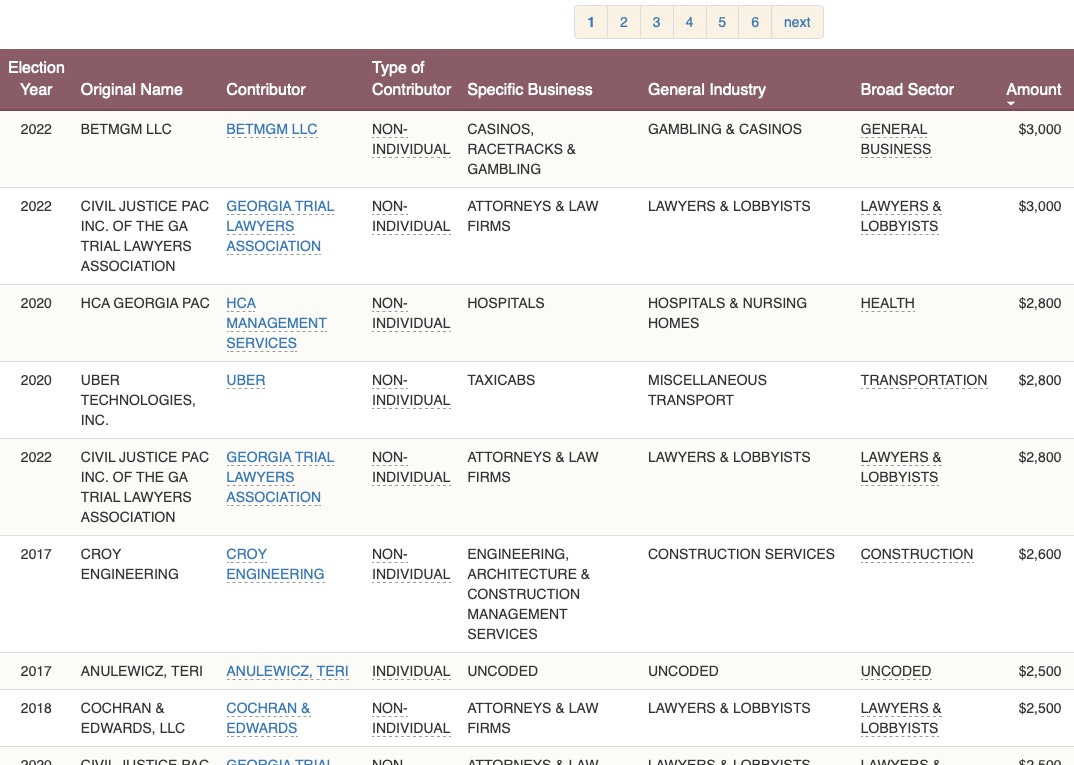Click NON-INDIVIDUAL type in Croy Engineering row
This screenshot has height=765, width=1074.
click(411, 564)
